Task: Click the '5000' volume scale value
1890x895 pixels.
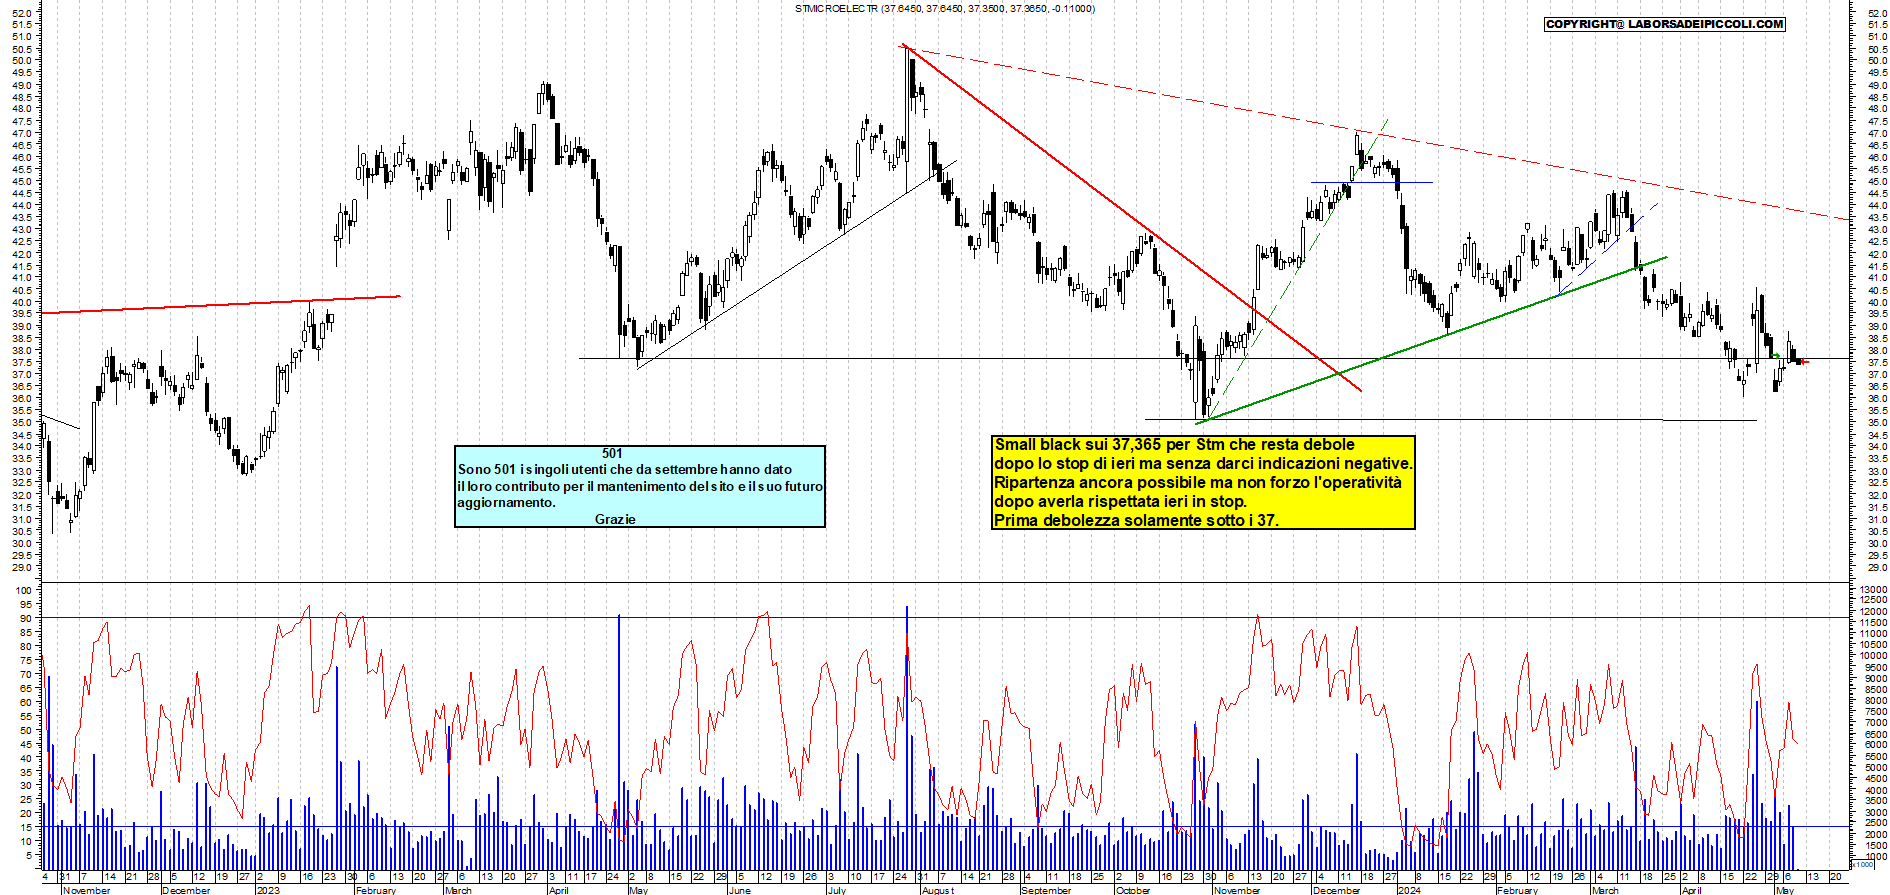Action: pos(1875,768)
